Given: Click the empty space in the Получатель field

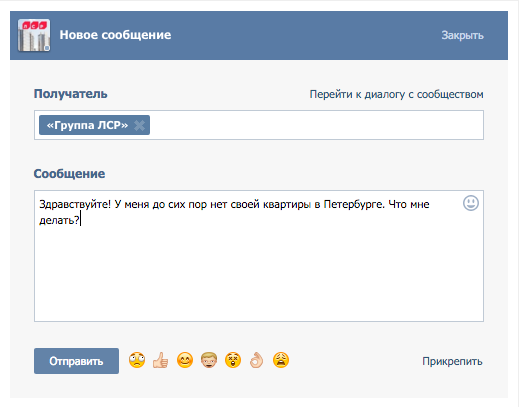Looking at the screenshot, I should tap(316, 125).
